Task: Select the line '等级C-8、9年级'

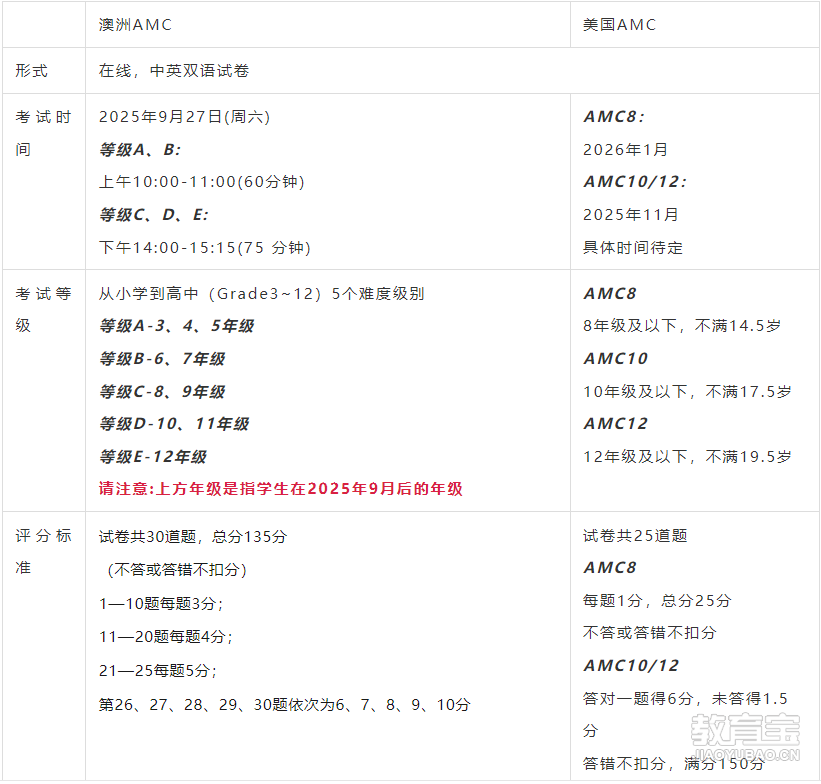Action: (162, 392)
